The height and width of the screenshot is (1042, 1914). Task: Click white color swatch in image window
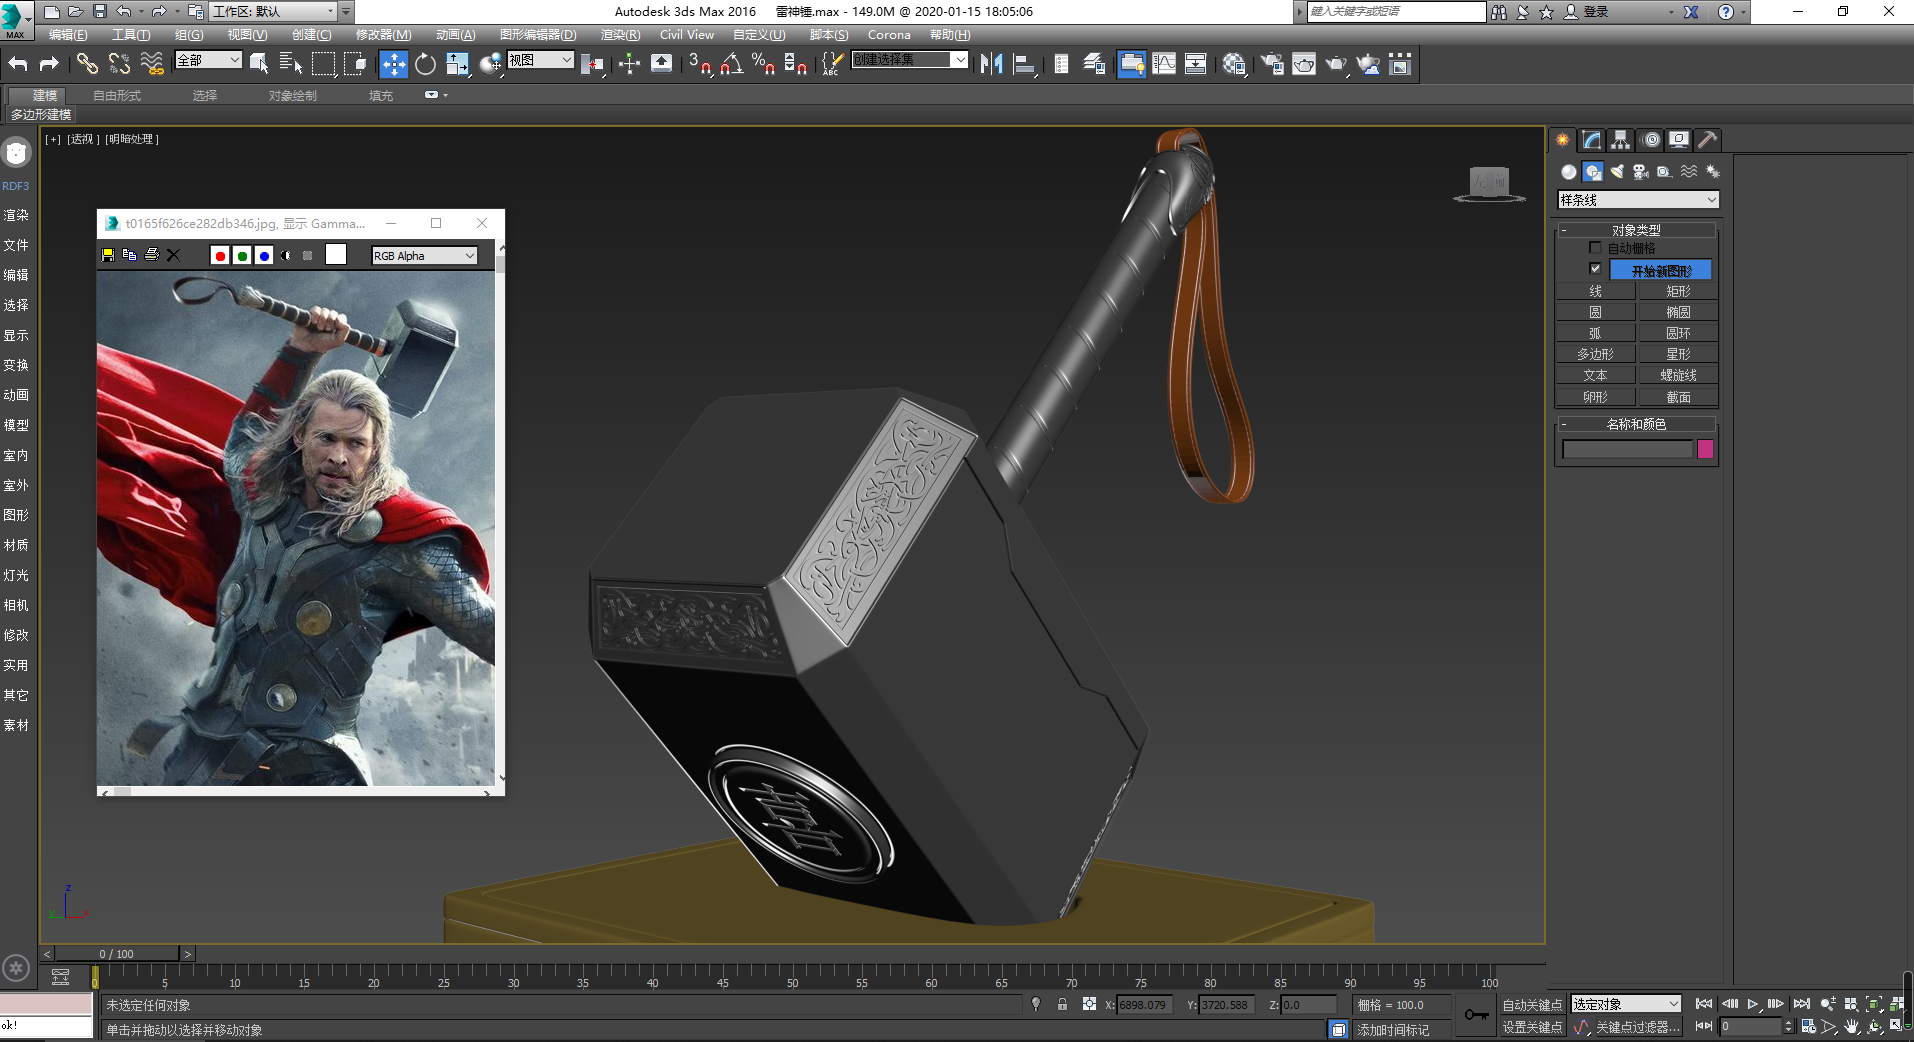pyautogui.click(x=336, y=255)
